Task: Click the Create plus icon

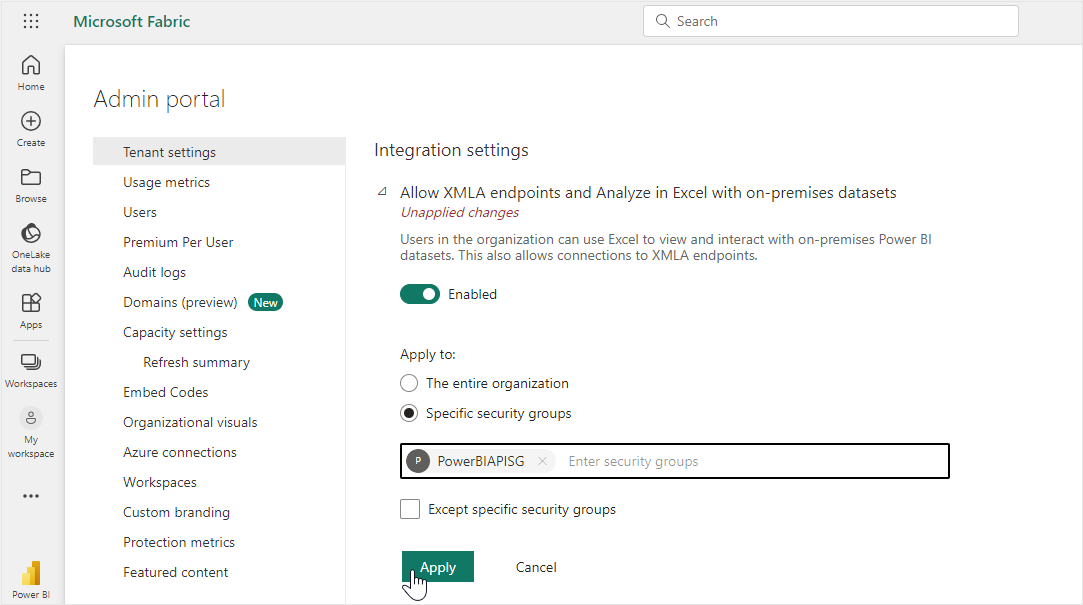Action: [31, 122]
